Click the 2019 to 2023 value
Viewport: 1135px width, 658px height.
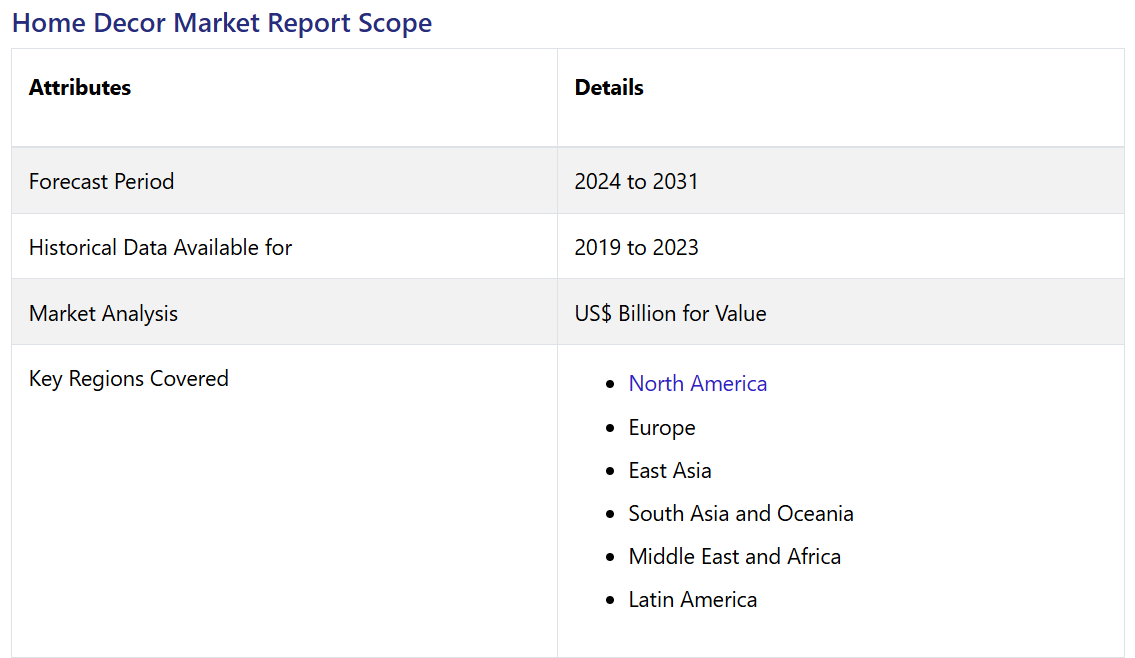point(636,248)
